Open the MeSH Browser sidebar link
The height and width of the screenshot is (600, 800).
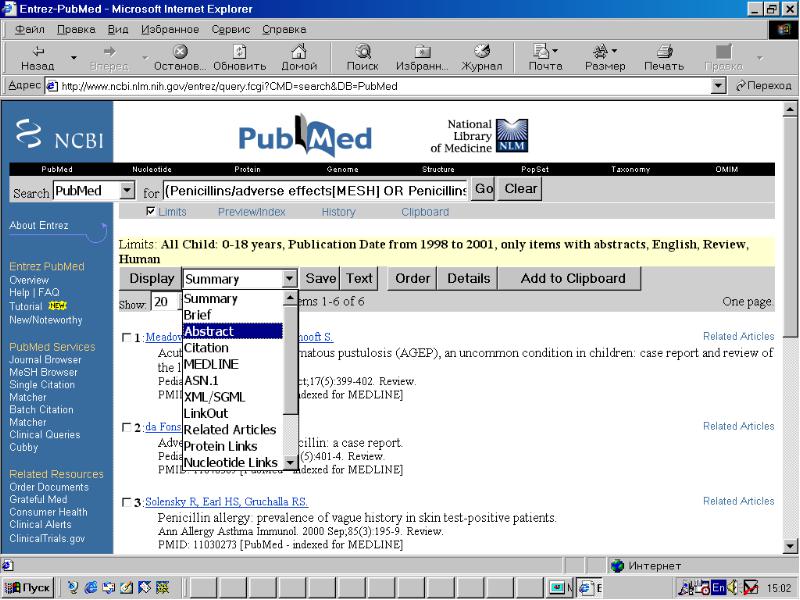coord(43,372)
